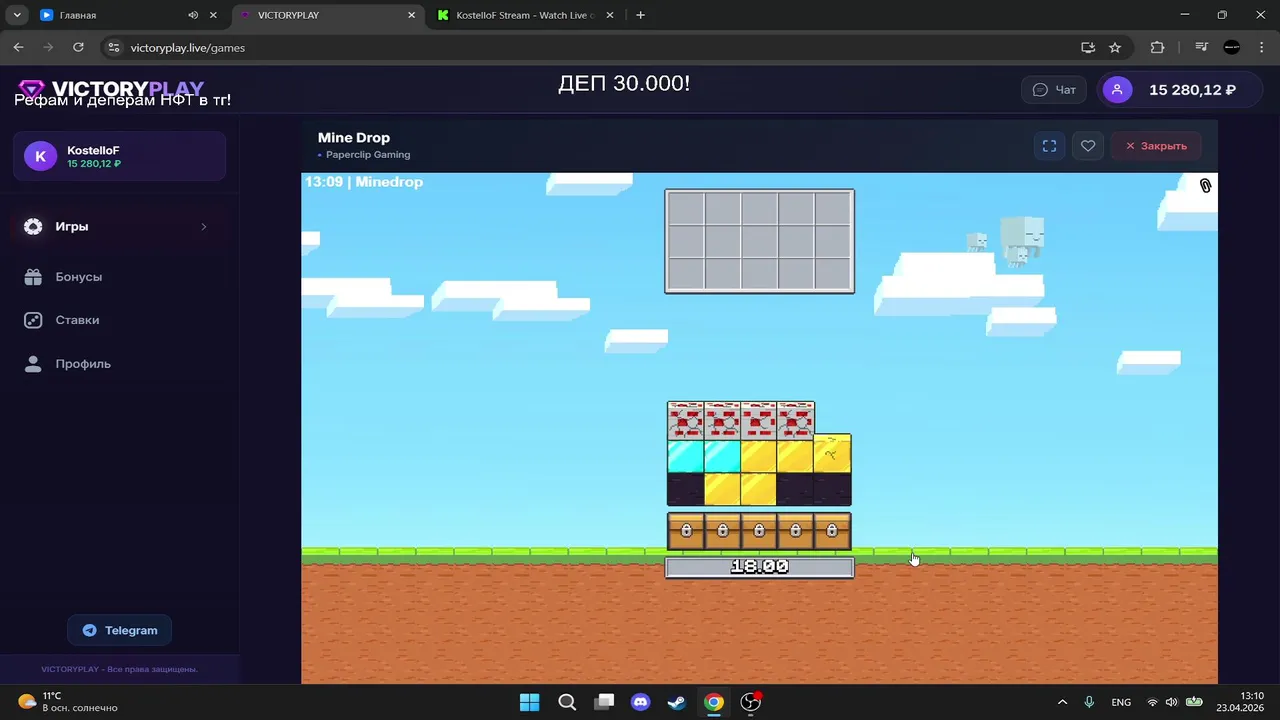Close the VICTORYPLAY browser tab
The height and width of the screenshot is (720, 1280).
[412, 15]
